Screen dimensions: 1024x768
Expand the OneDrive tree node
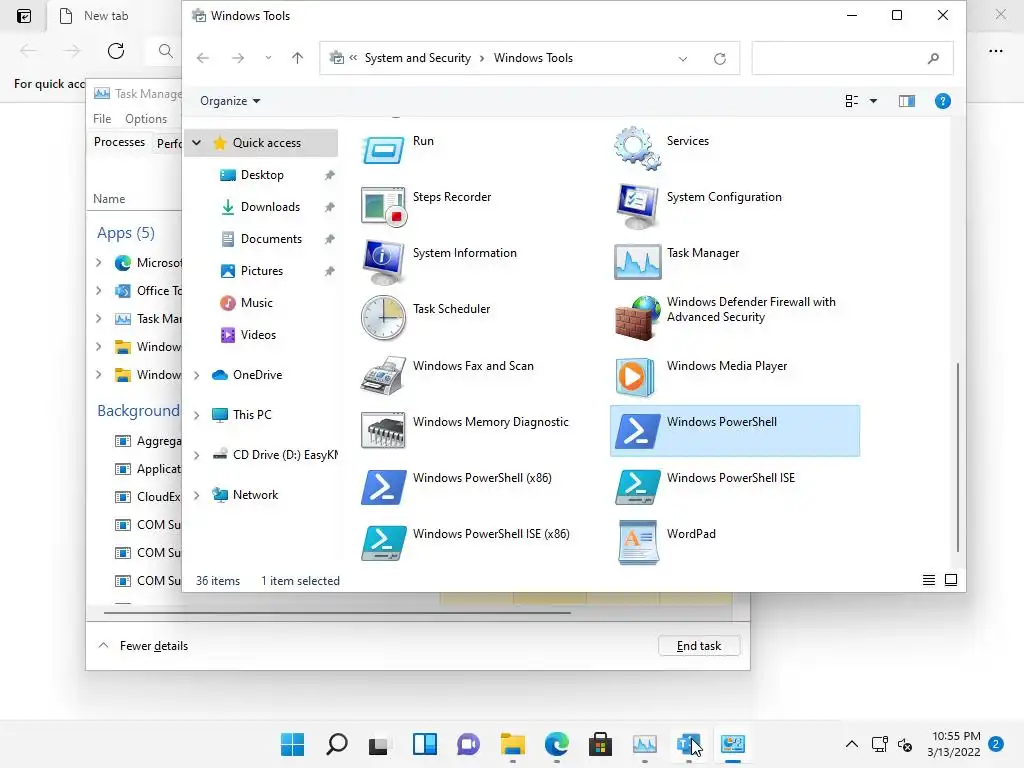(x=196, y=375)
